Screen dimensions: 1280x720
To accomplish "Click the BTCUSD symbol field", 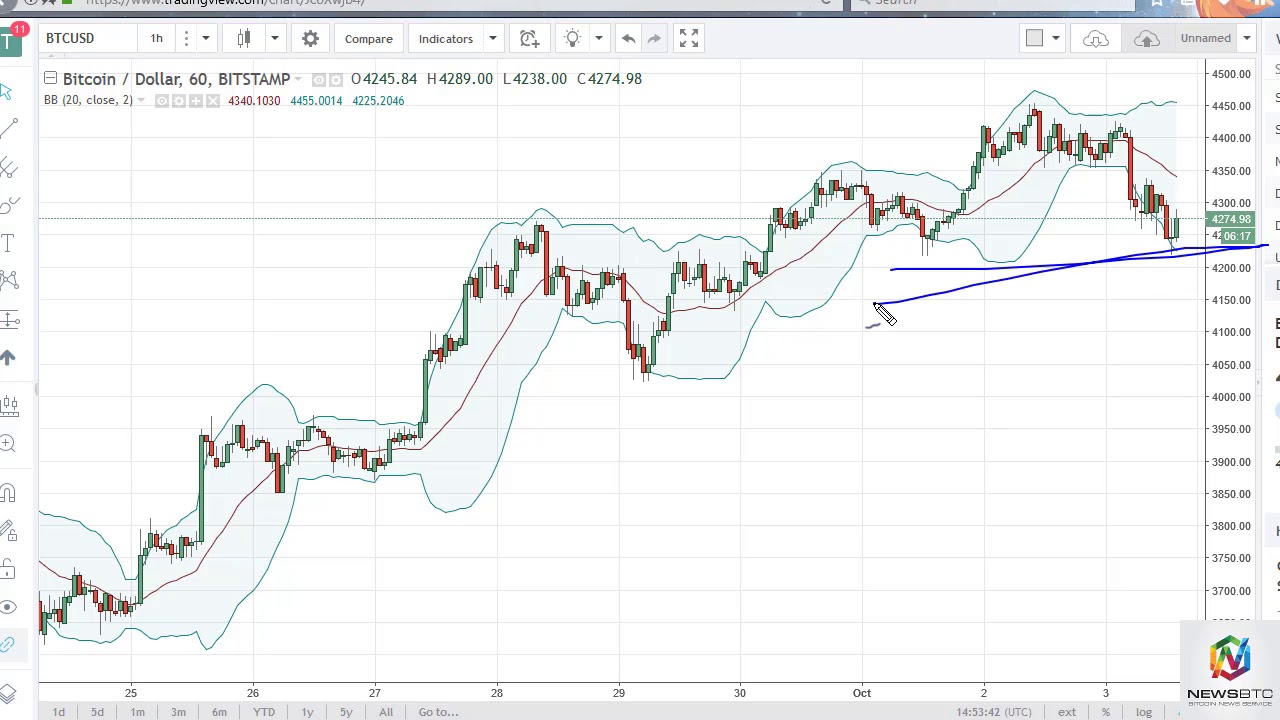I will (x=87, y=38).
